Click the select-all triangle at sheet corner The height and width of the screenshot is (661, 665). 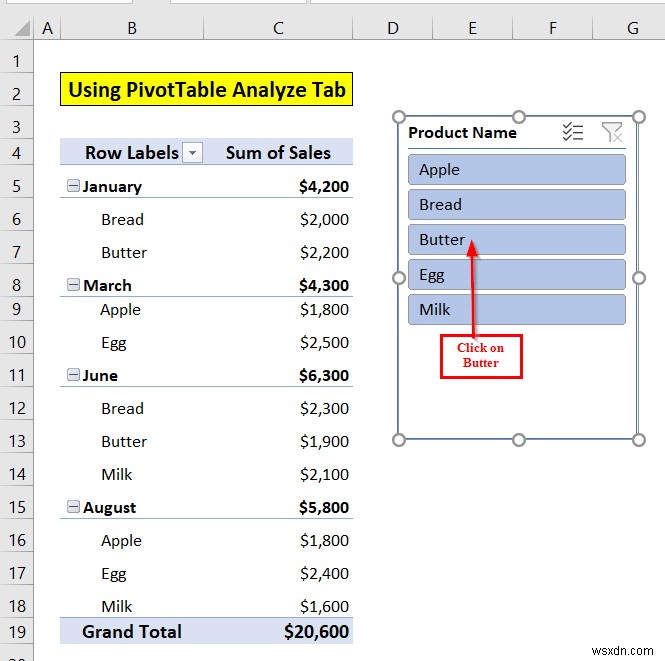click(22, 28)
